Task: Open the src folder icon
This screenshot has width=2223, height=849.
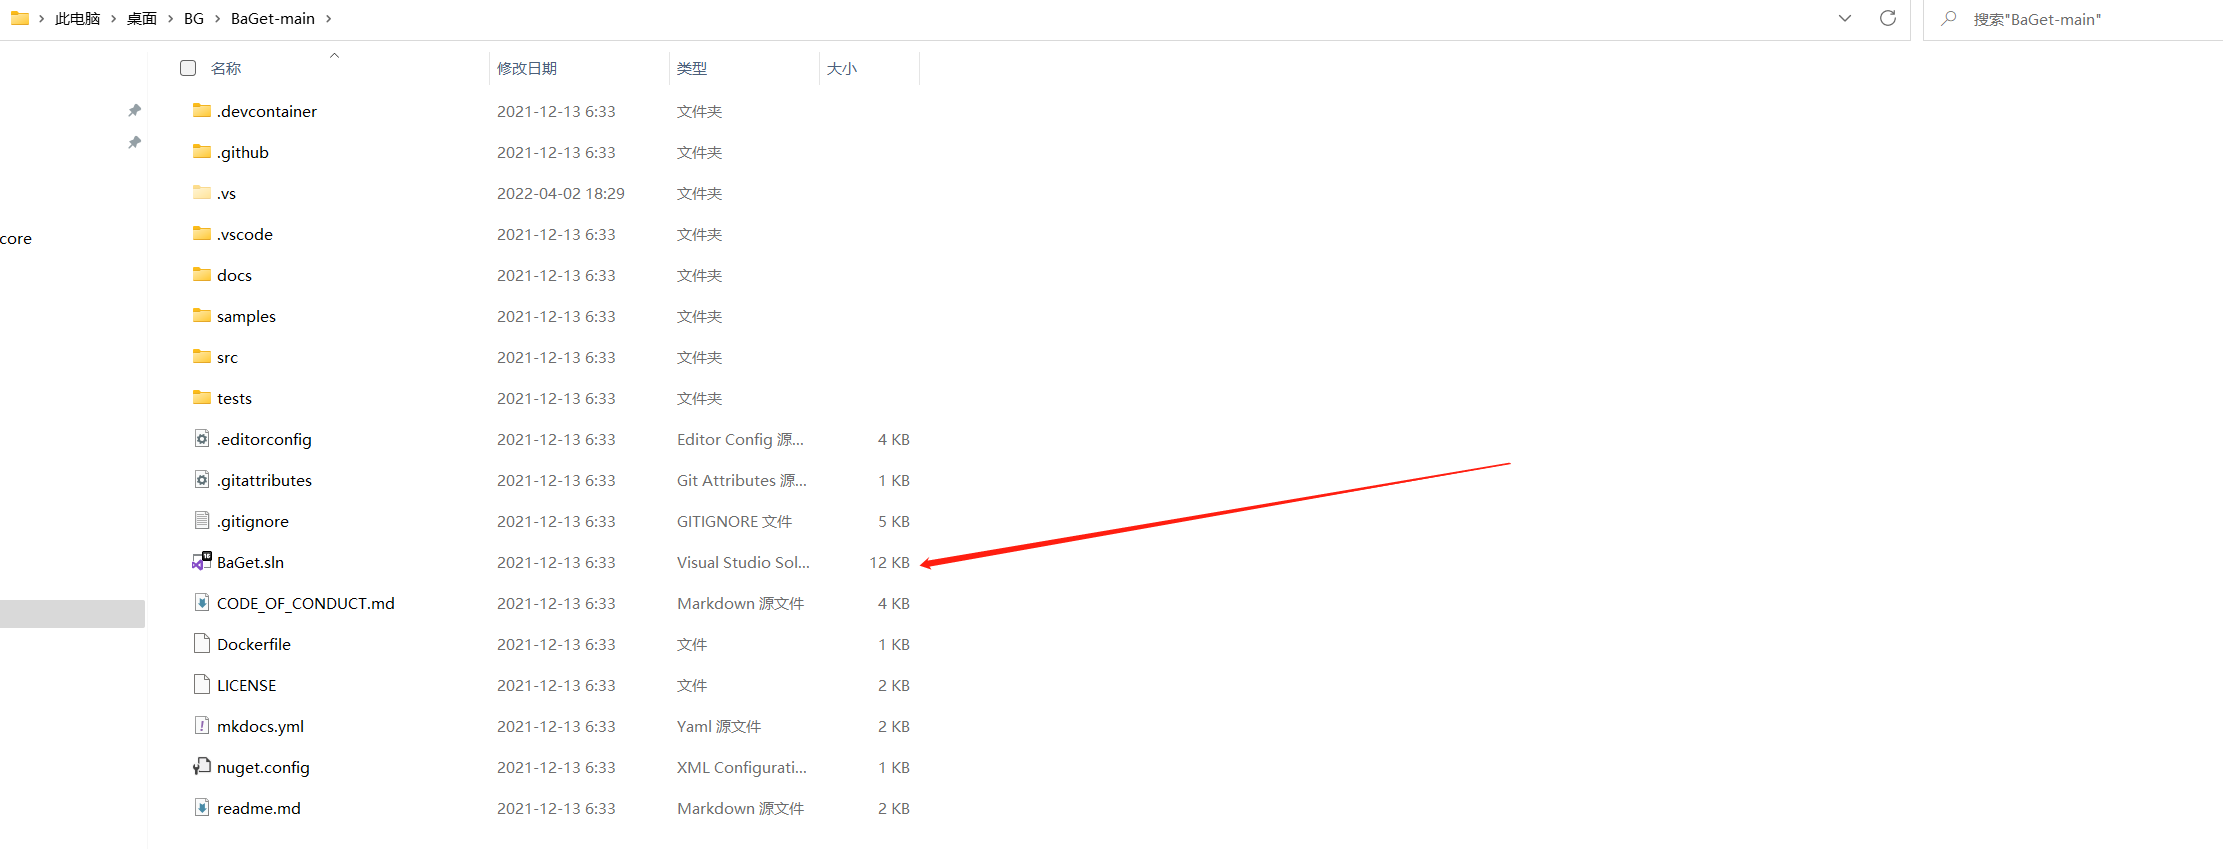Action: tap(202, 357)
